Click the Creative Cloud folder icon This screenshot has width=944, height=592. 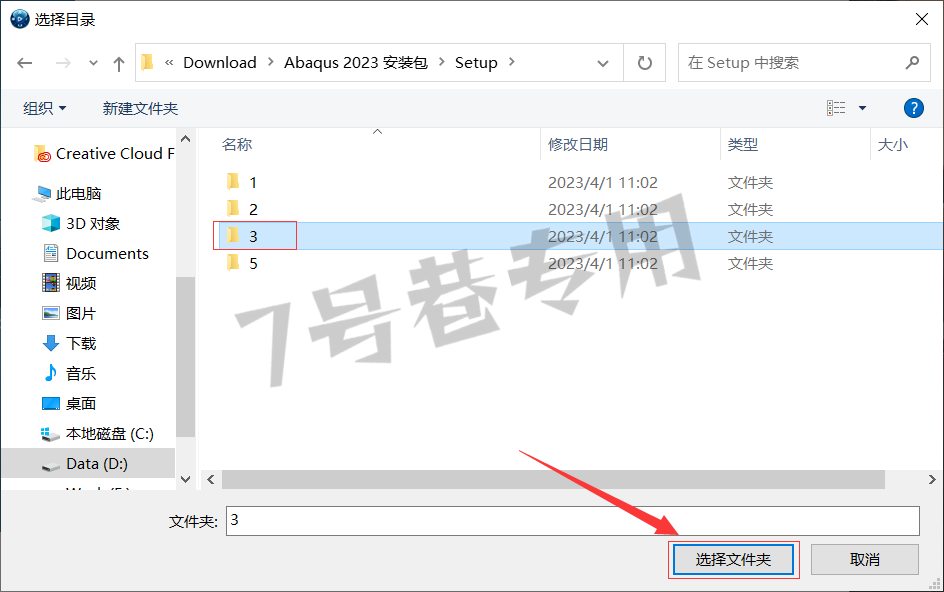[42, 154]
